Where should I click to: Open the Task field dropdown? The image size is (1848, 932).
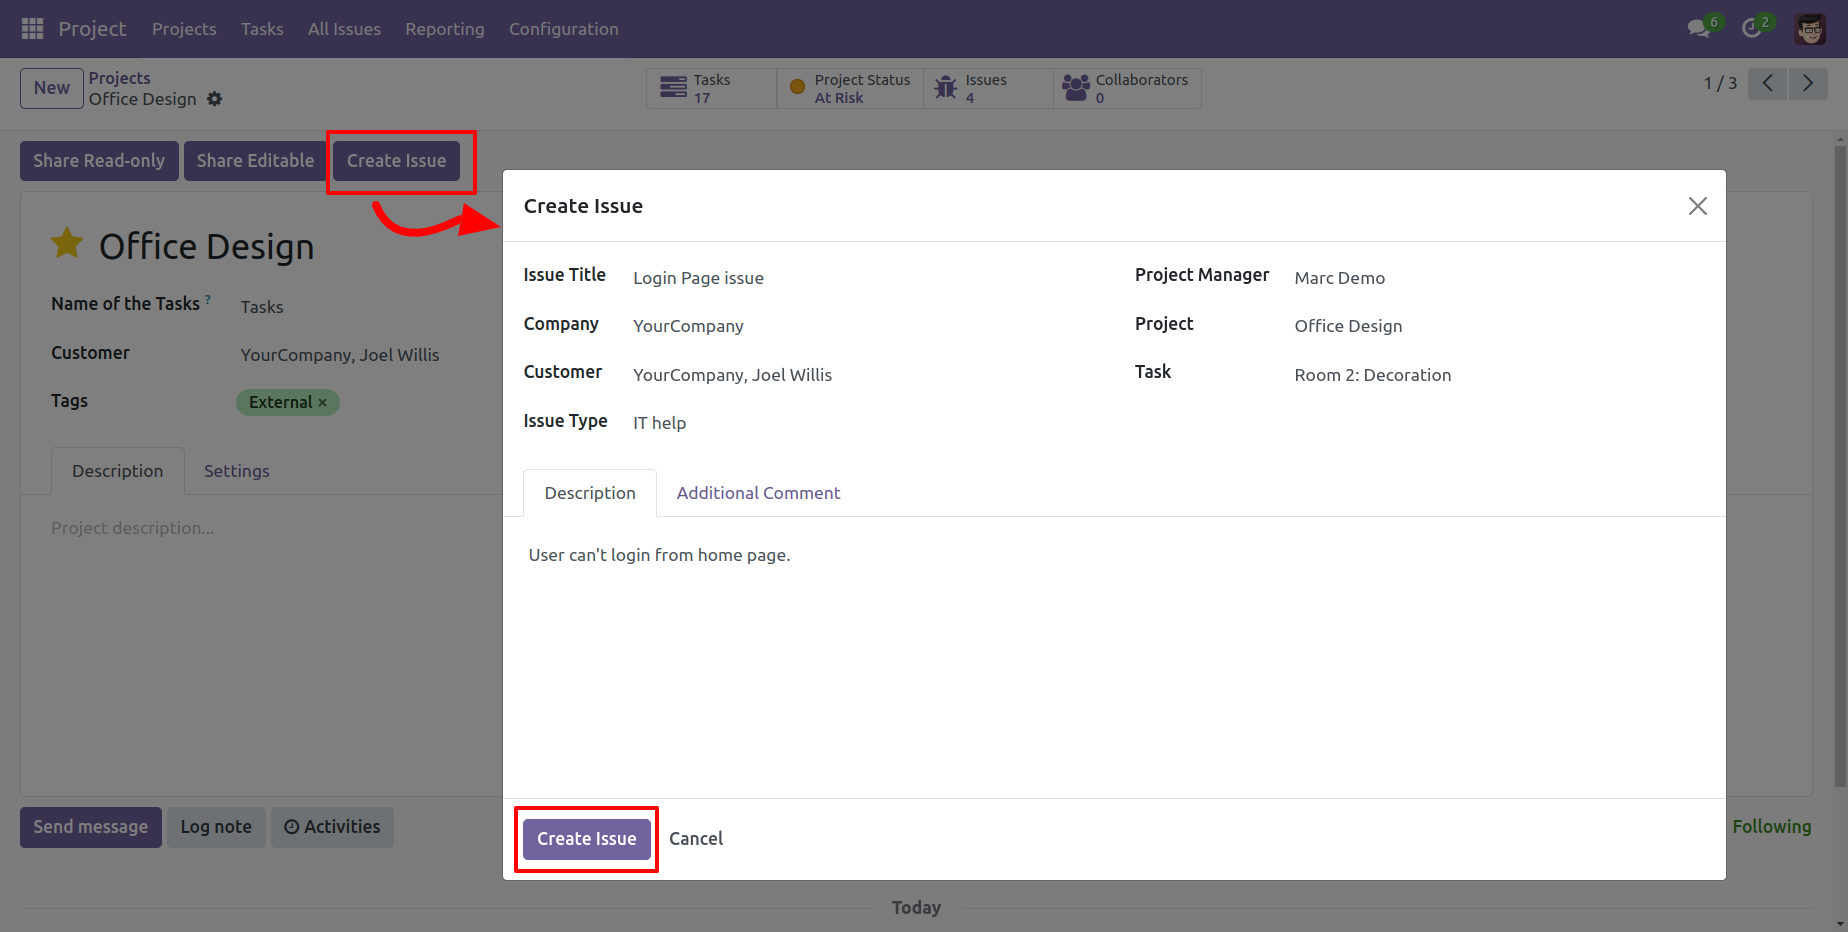[x=1500, y=375]
